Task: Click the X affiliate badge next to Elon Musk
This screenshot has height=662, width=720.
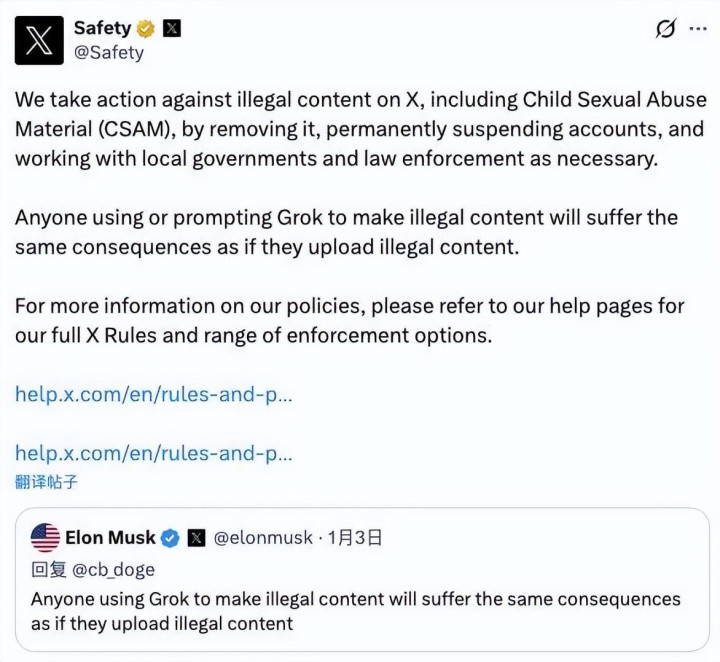Action: (x=197, y=538)
